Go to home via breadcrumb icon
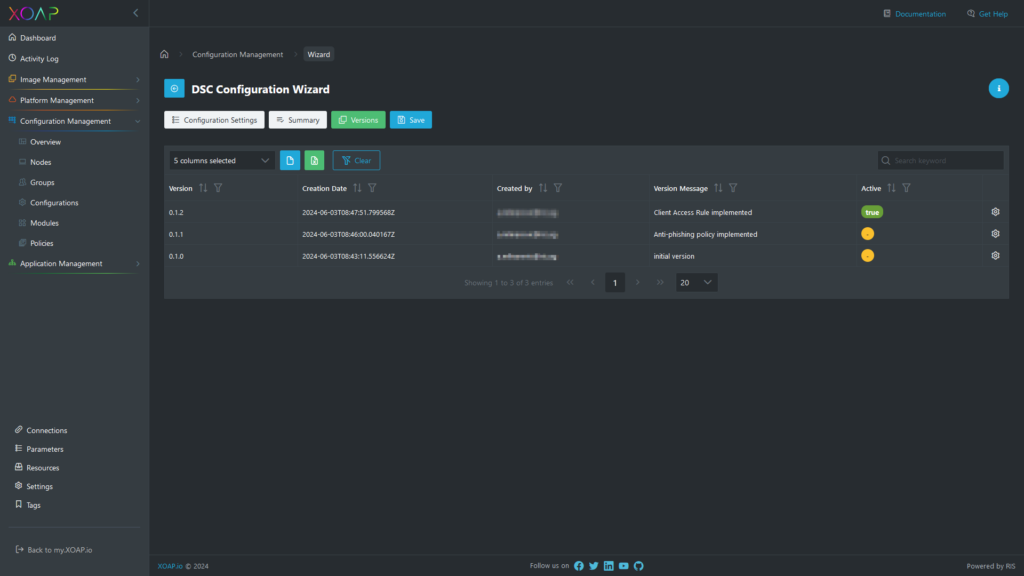Image resolution: width=1024 pixels, height=576 pixels. [165, 54]
